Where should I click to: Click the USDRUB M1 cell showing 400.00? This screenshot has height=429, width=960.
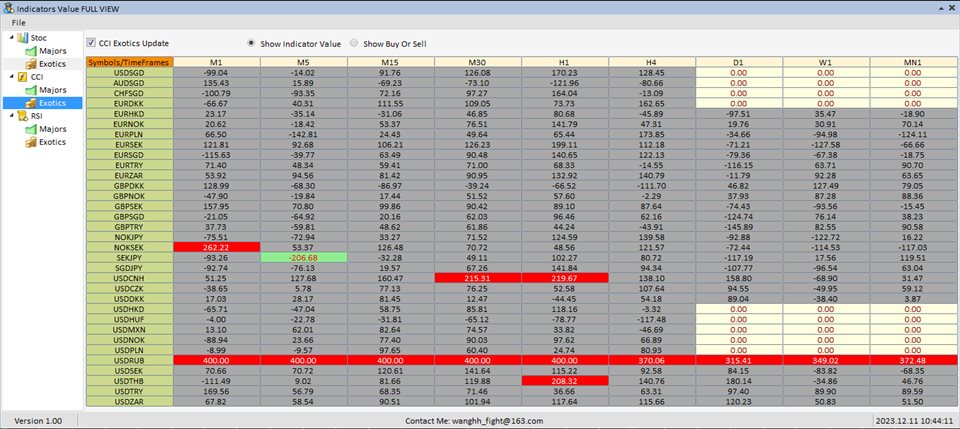coord(217,360)
